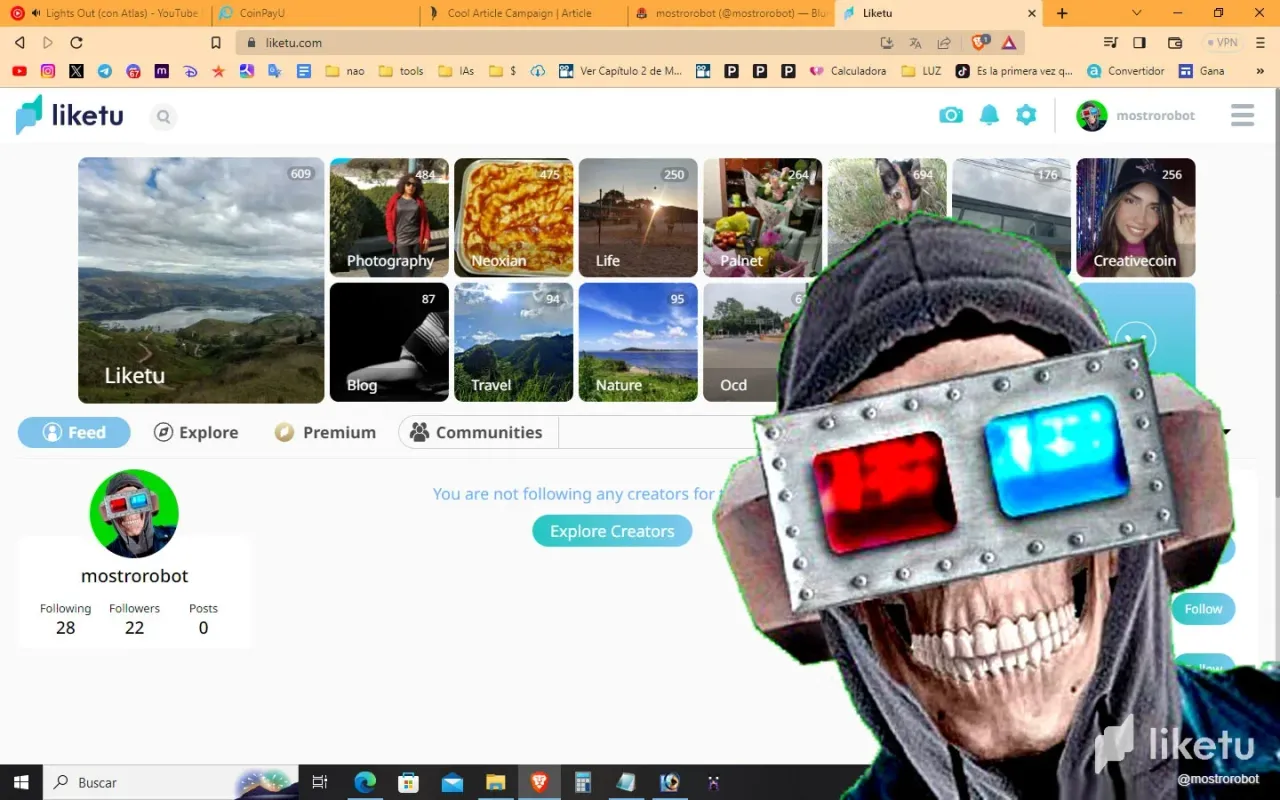Open the Windows Start menu

click(x=20, y=782)
